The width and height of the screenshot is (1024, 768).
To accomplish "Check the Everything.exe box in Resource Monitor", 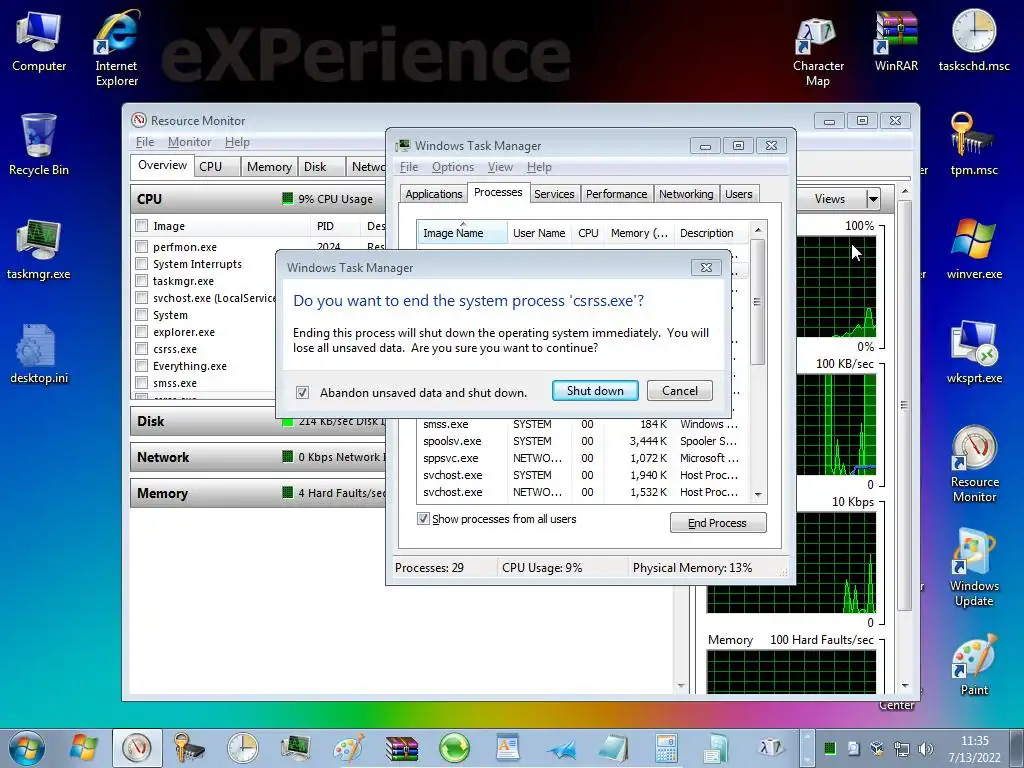I will (x=141, y=365).
